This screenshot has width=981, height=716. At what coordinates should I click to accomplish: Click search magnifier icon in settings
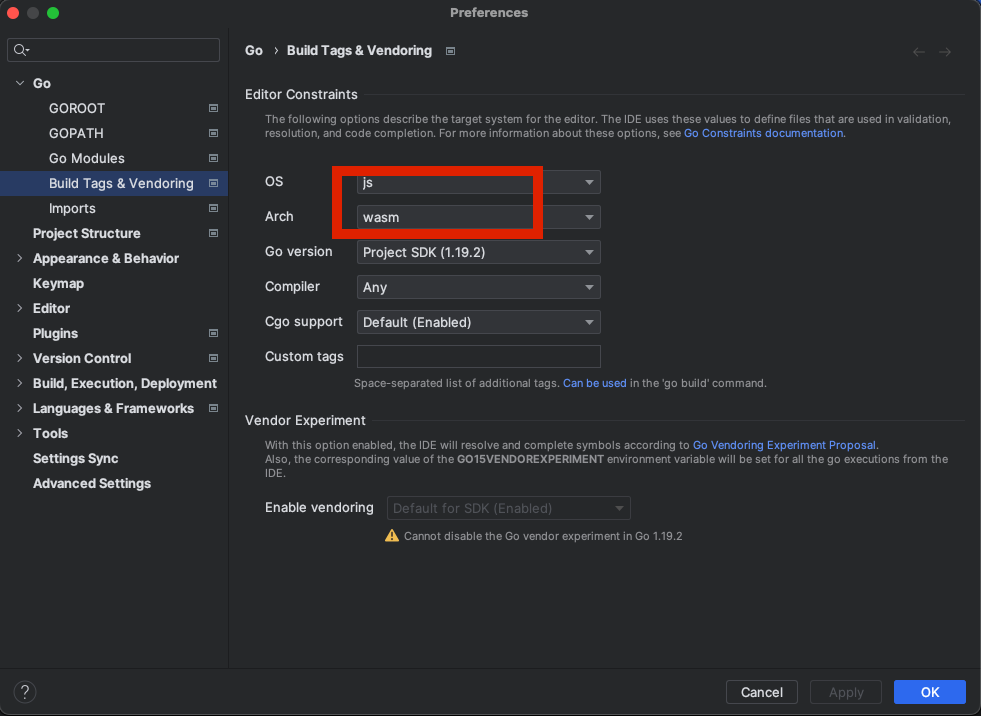[22, 50]
